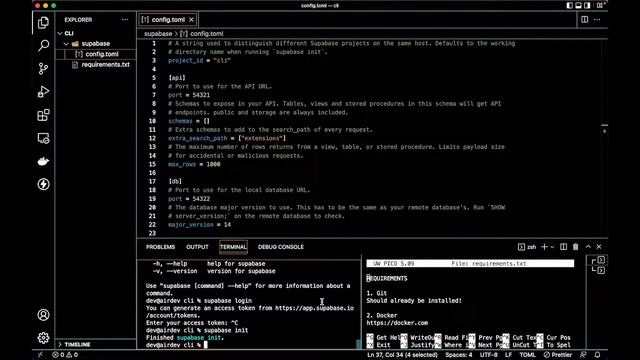
Task: Open the Explorer view in activity bar
Action: pos(43,22)
